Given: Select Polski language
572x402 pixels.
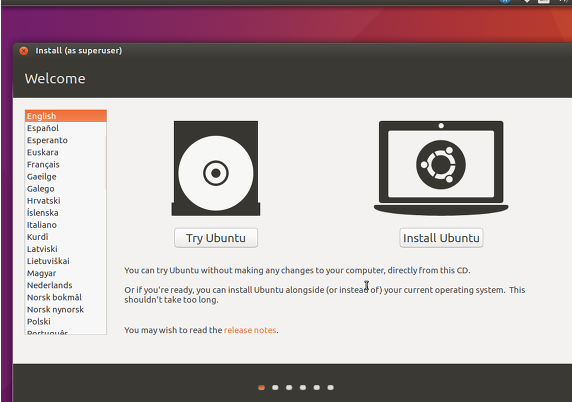Looking at the screenshot, I should click(66, 321).
